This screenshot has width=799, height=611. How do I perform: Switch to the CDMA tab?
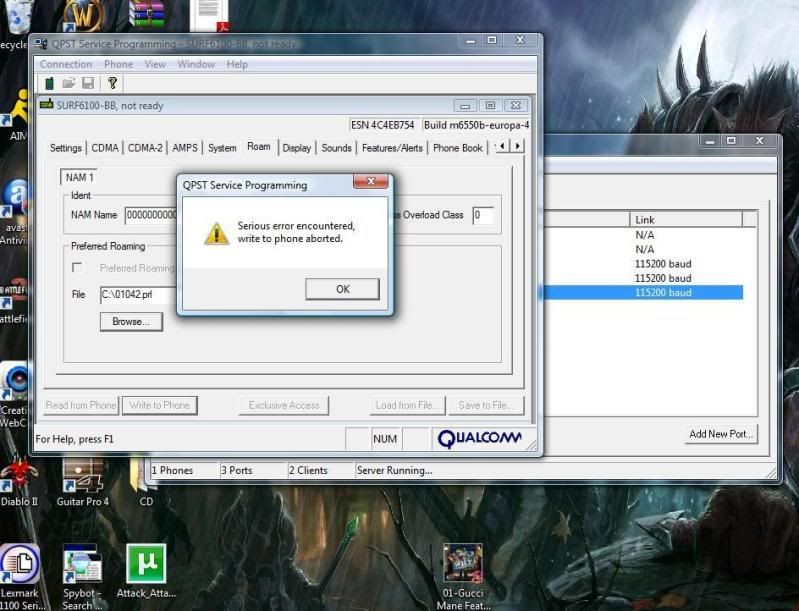[x=105, y=148]
